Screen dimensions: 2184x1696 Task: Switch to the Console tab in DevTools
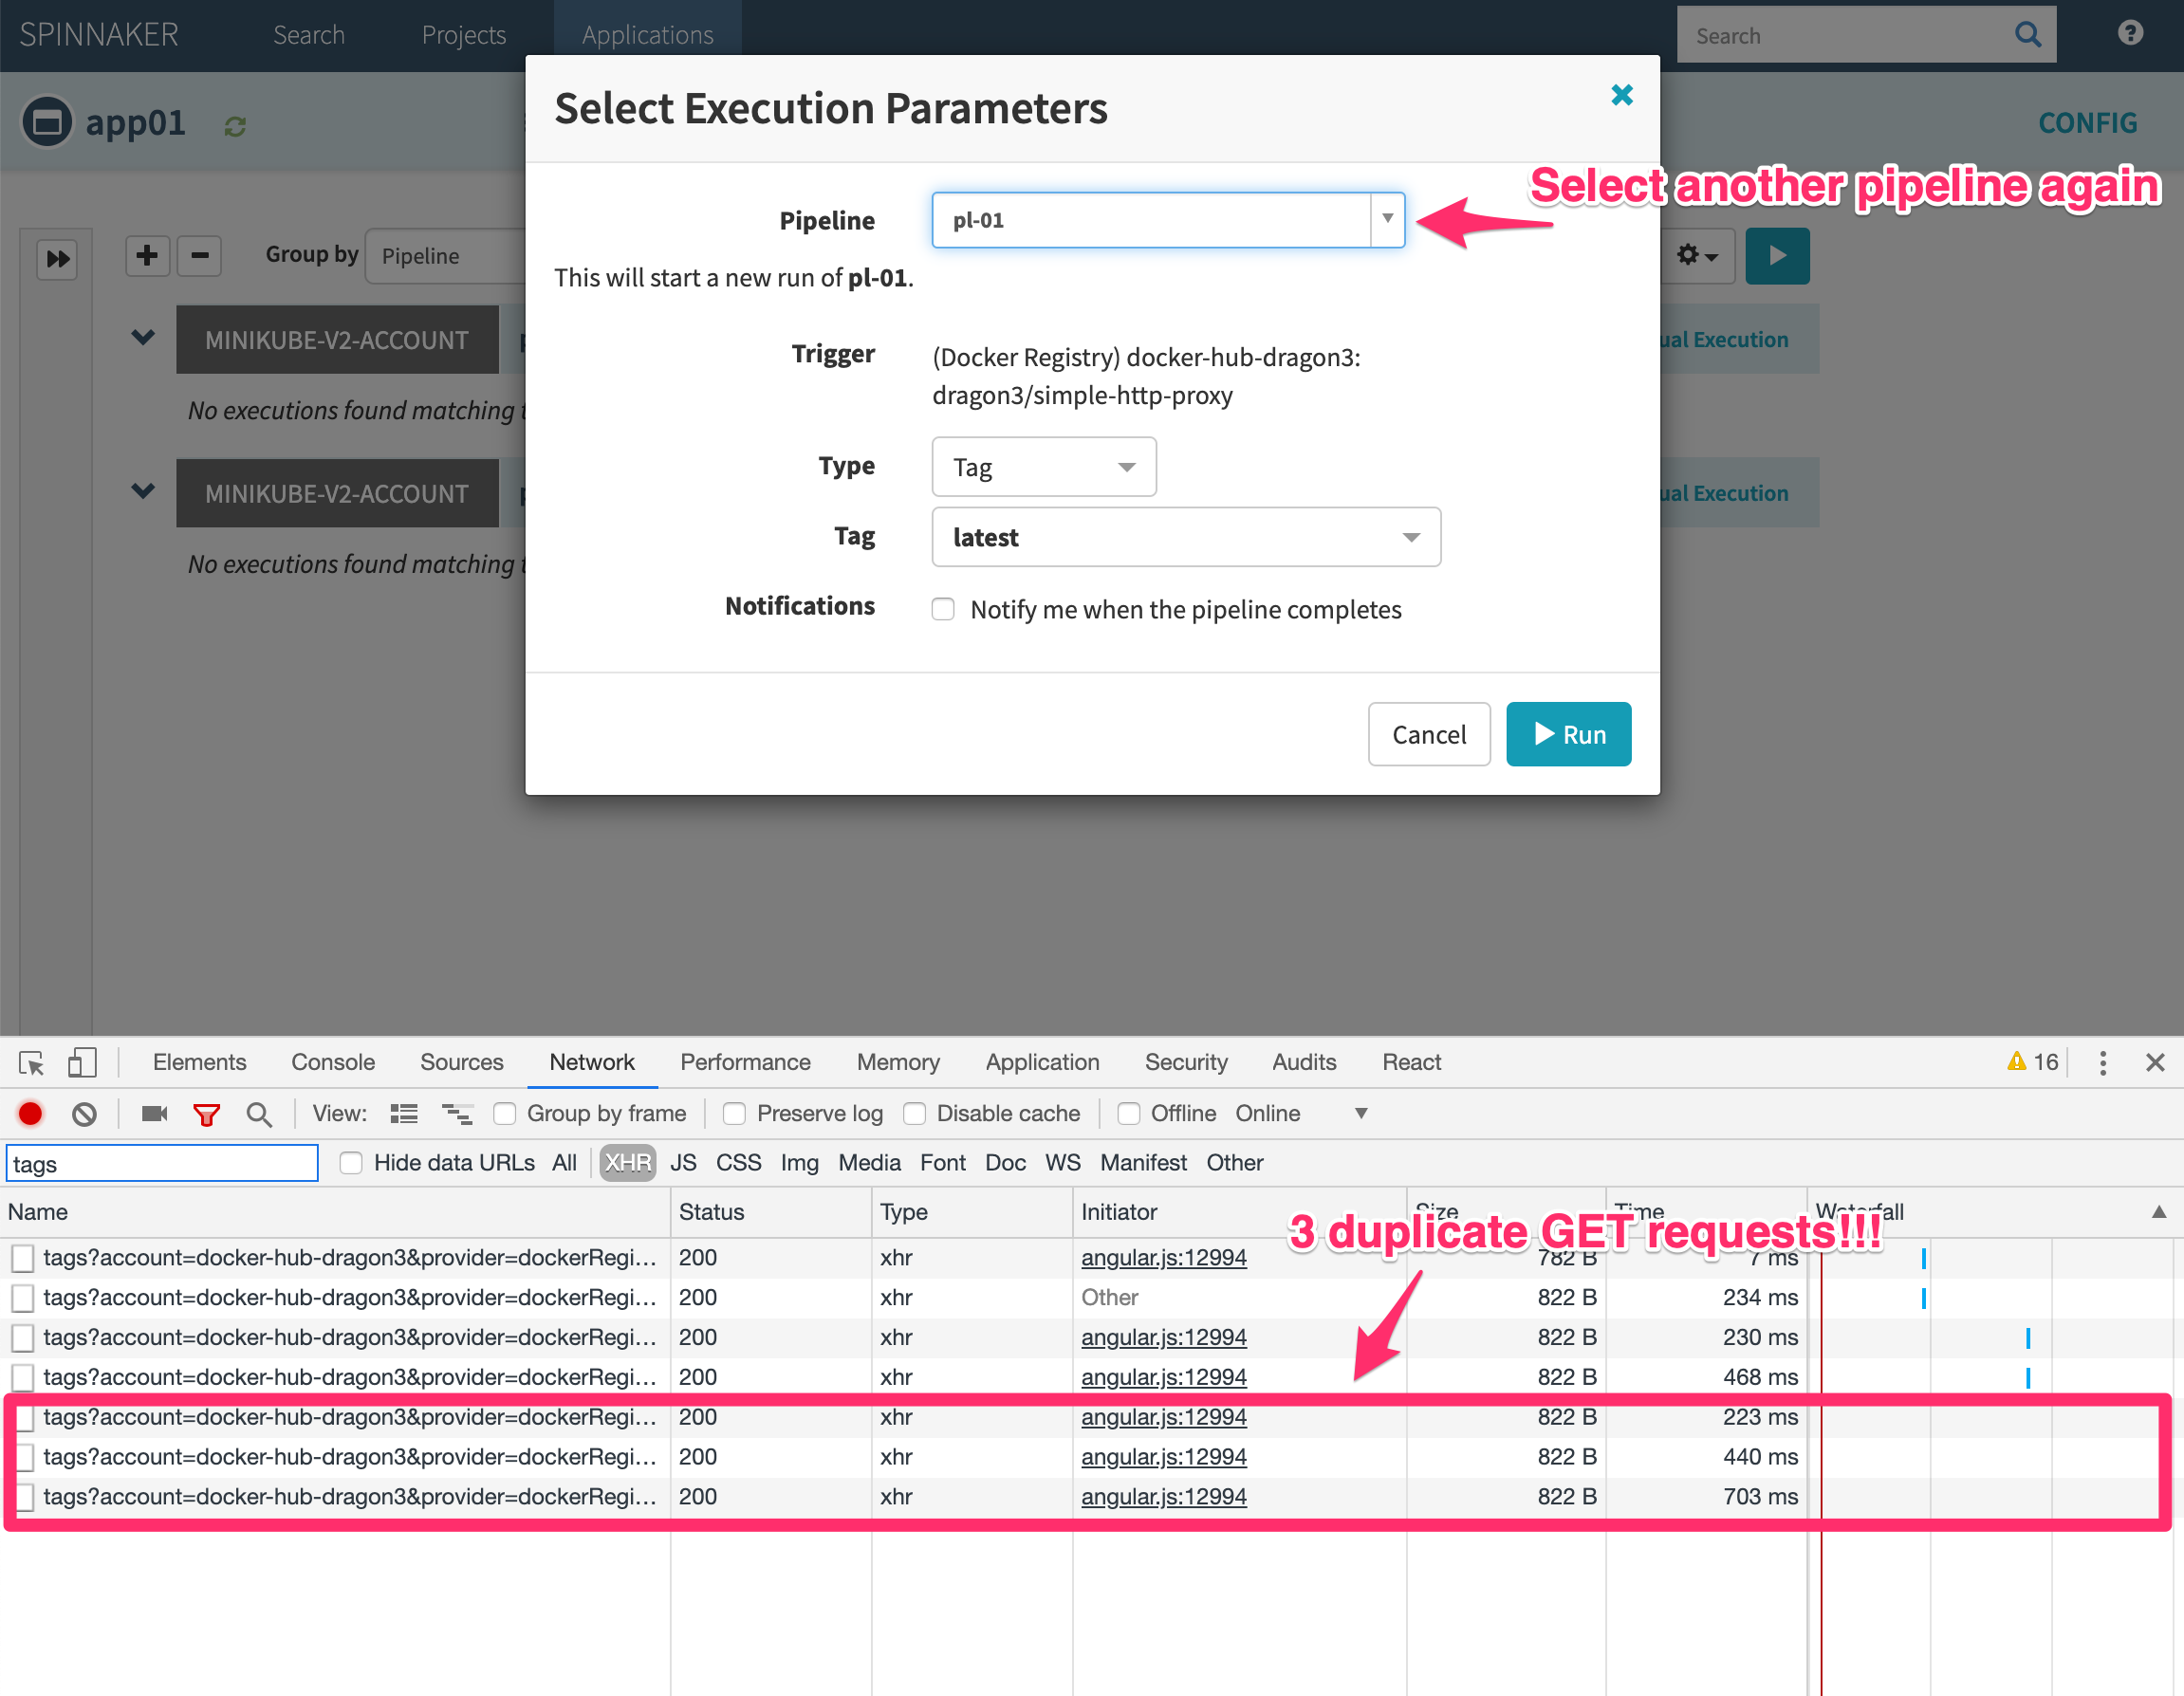tap(333, 1062)
